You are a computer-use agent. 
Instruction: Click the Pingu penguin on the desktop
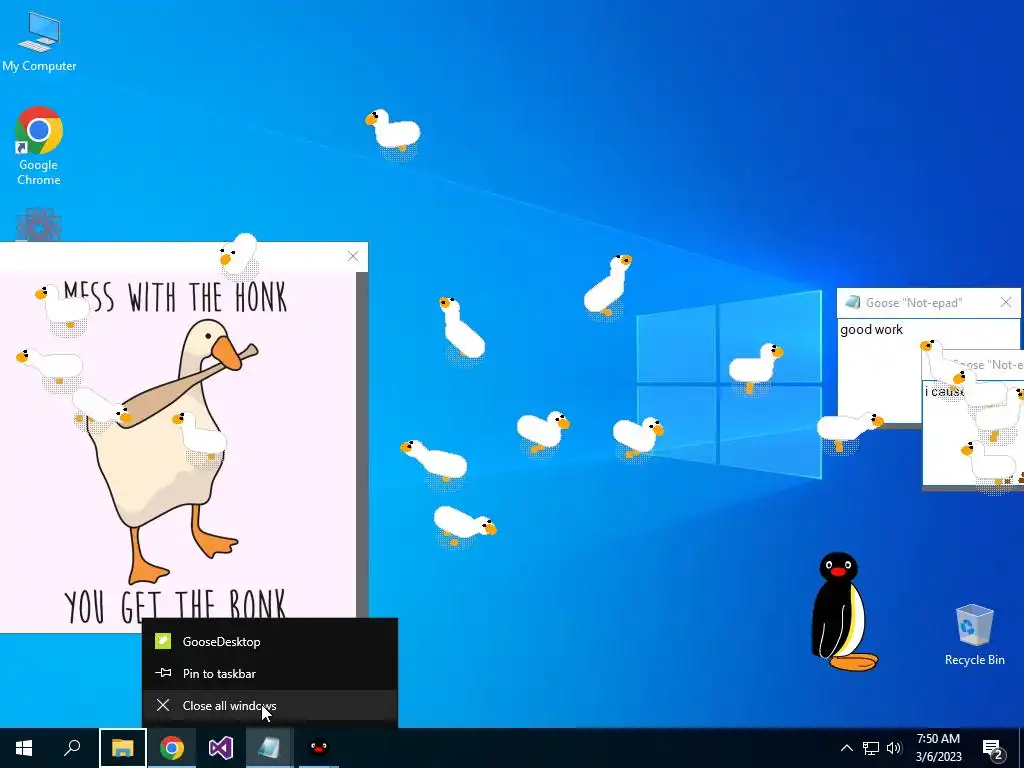pos(842,612)
